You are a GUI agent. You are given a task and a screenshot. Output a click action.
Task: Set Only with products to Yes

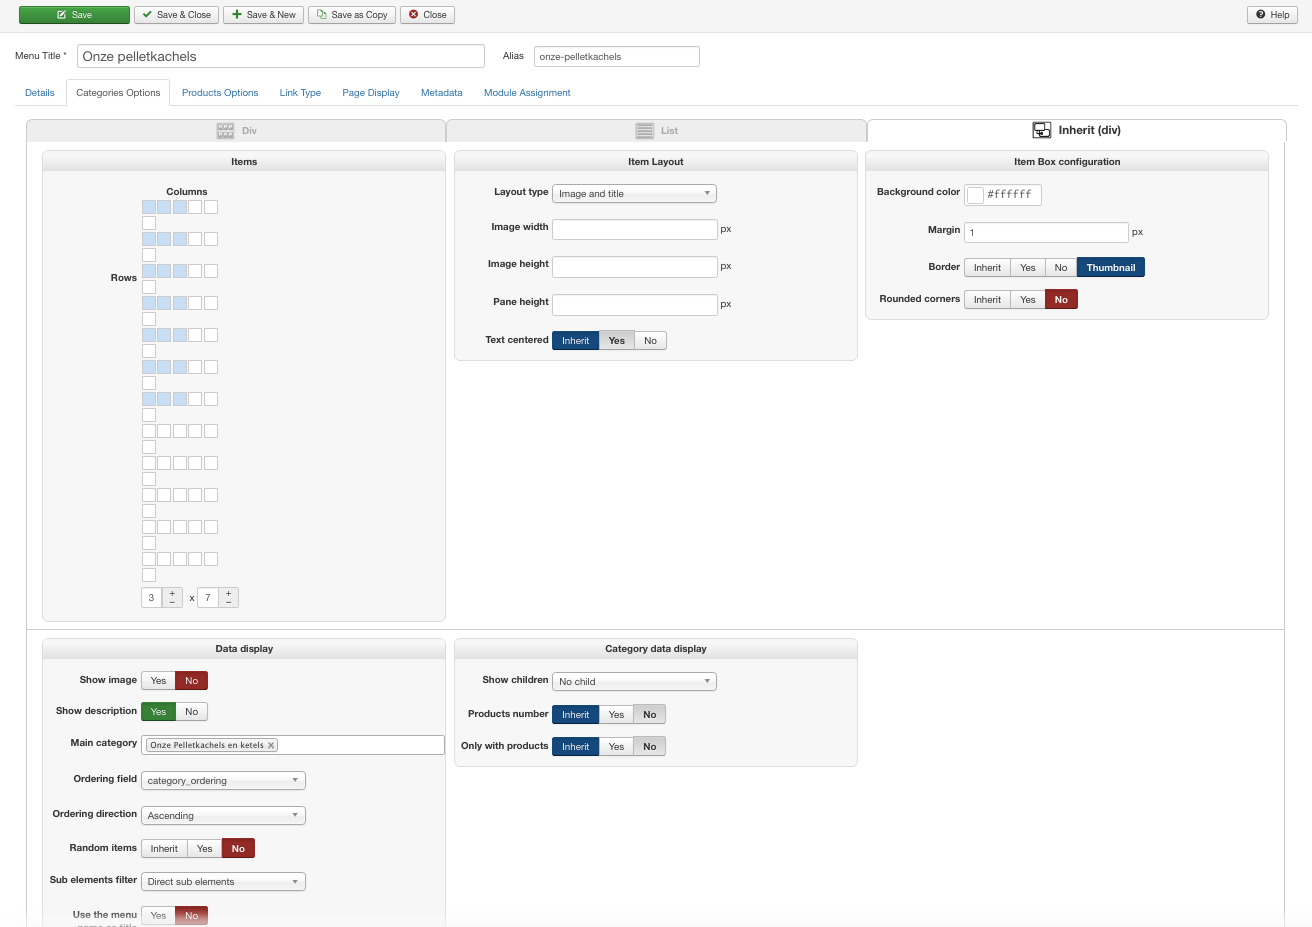click(x=617, y=747)
